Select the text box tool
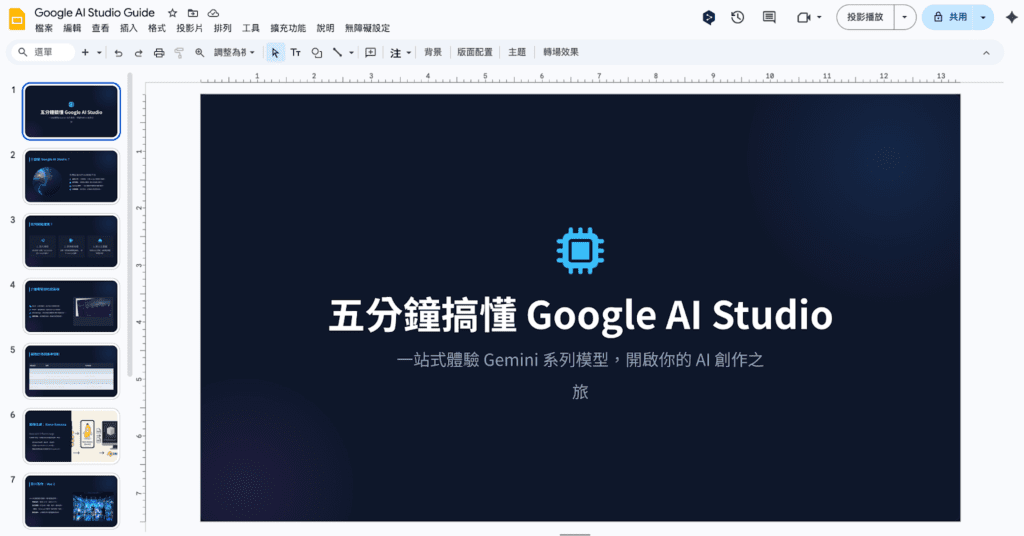 coord(296,52)
